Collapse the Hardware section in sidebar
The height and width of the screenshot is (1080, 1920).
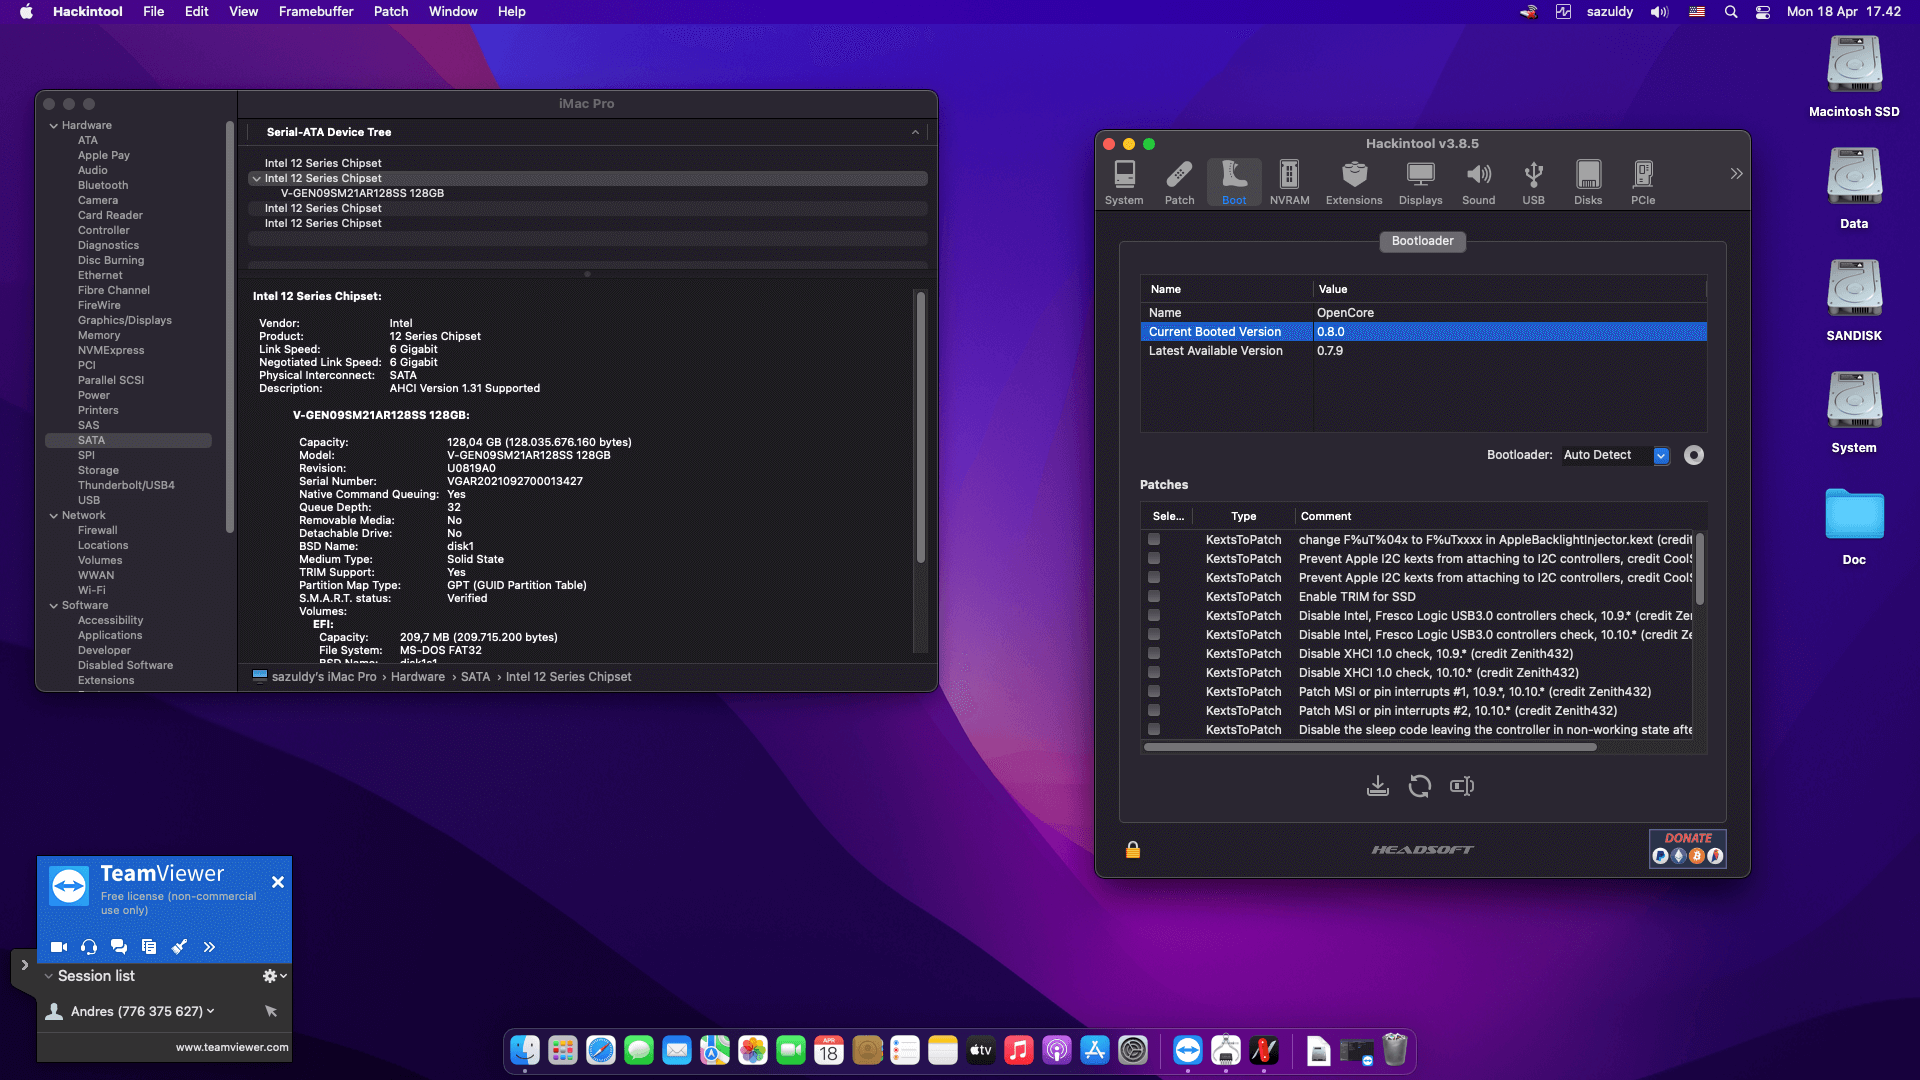[x=54, y=126]
